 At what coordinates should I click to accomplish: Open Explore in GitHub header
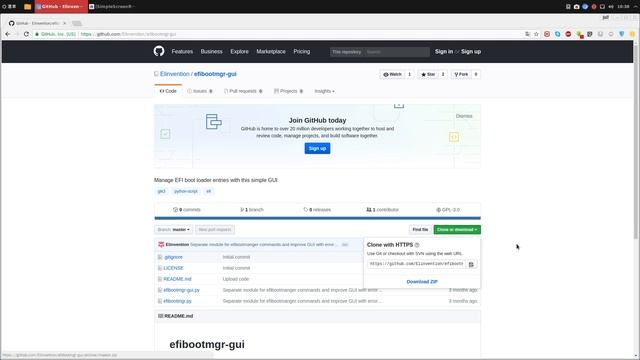pos(239,51)
